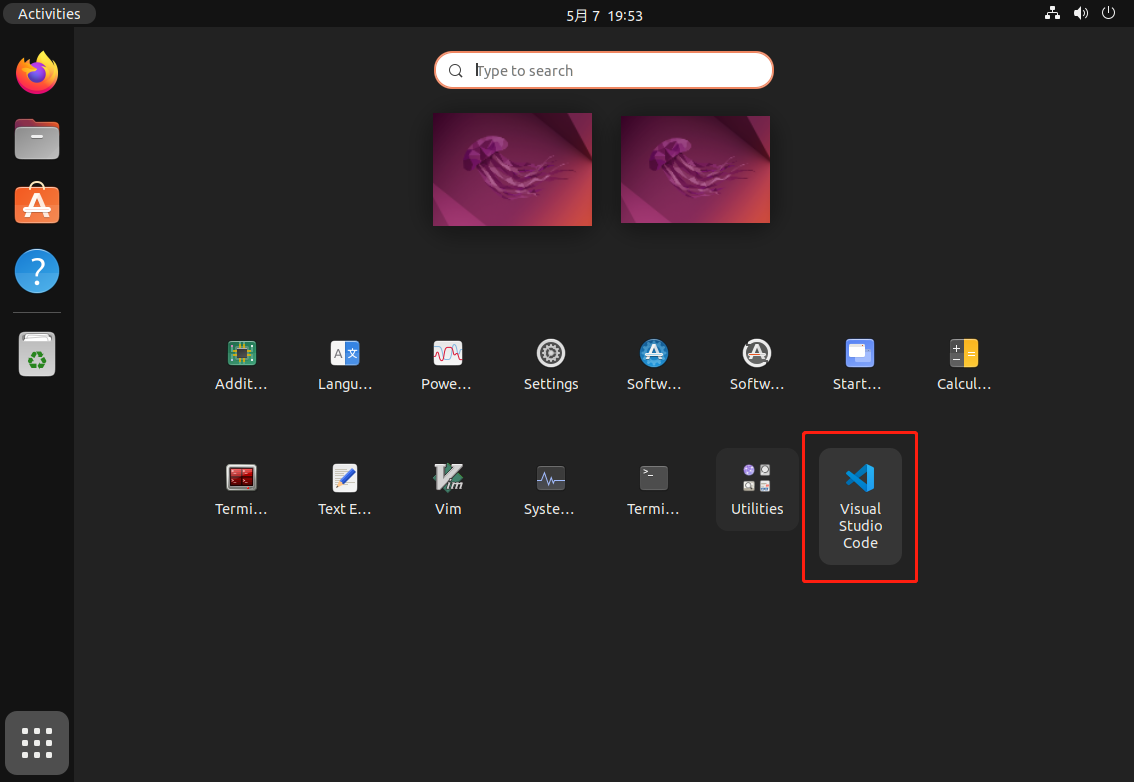Open the Additional Drivers chip icon

[242, 353]
